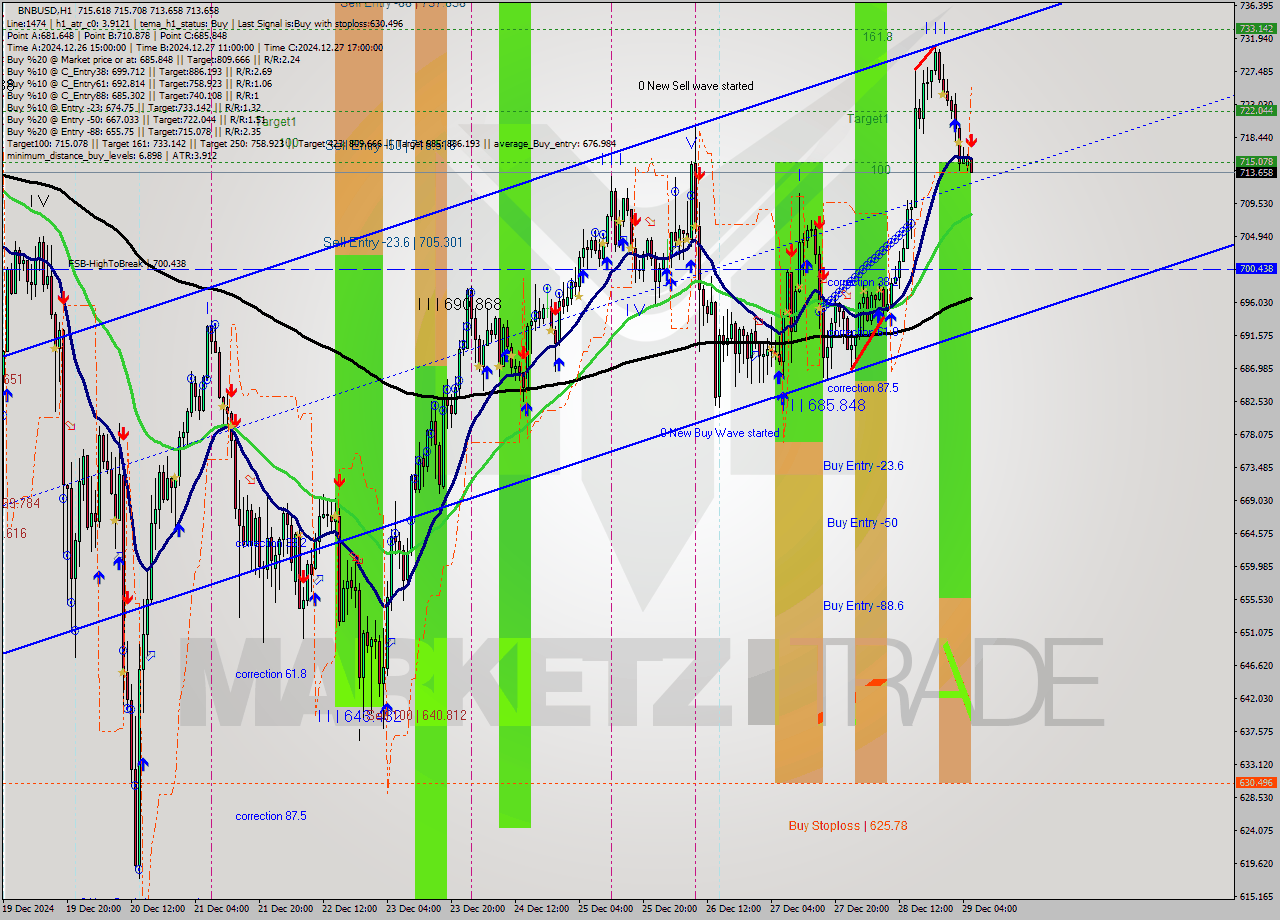Viewport: 1280px width, 920px height.
Task: Select the 624.075 price axis value
Action: (x=1256, y=830)
